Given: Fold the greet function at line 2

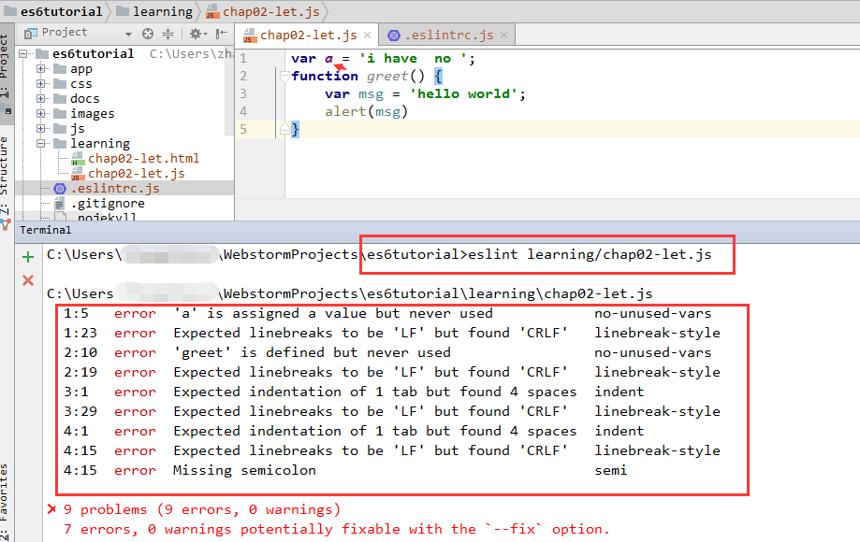Looking at the screenshot, I should 284,76.
